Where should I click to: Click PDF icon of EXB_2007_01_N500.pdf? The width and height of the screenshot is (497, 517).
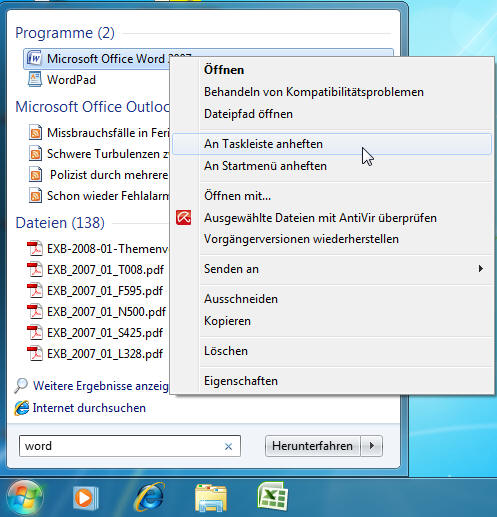(35, 312)
